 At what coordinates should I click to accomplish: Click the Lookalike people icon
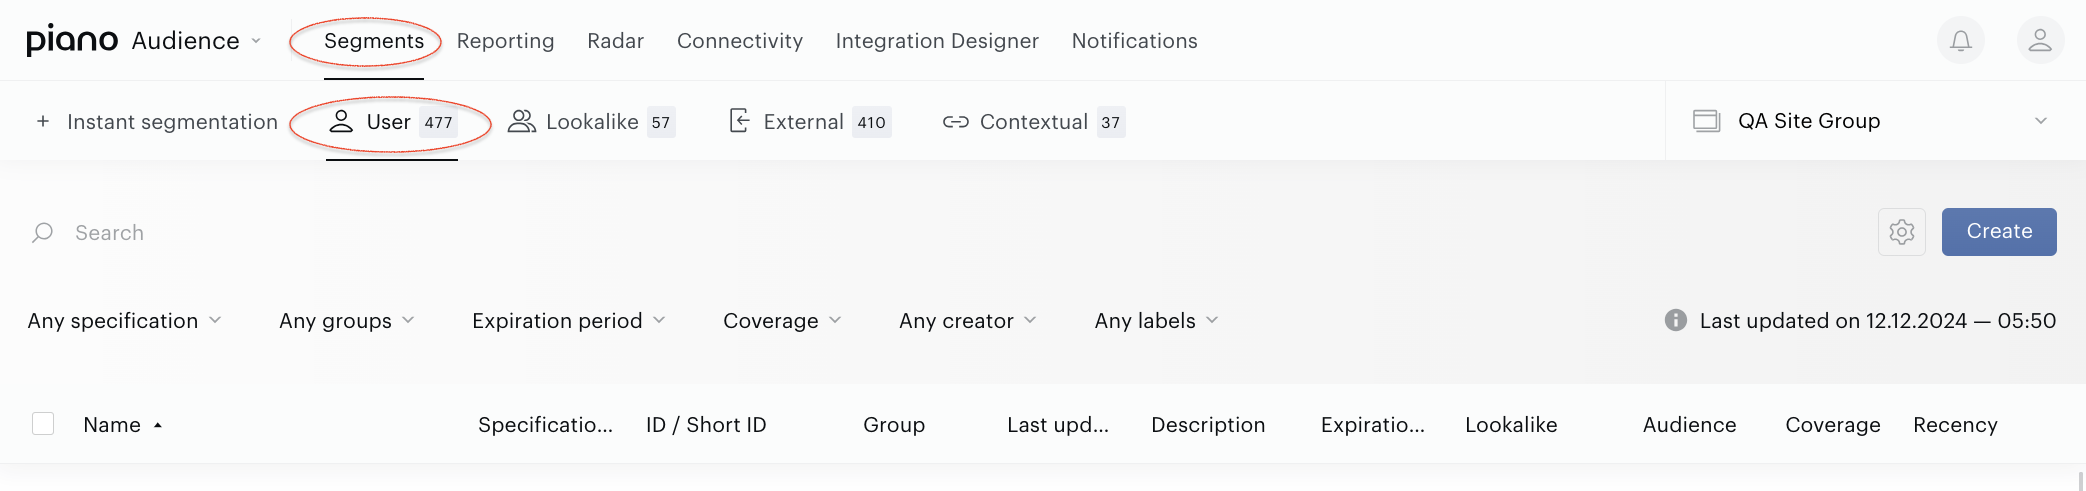521,121
